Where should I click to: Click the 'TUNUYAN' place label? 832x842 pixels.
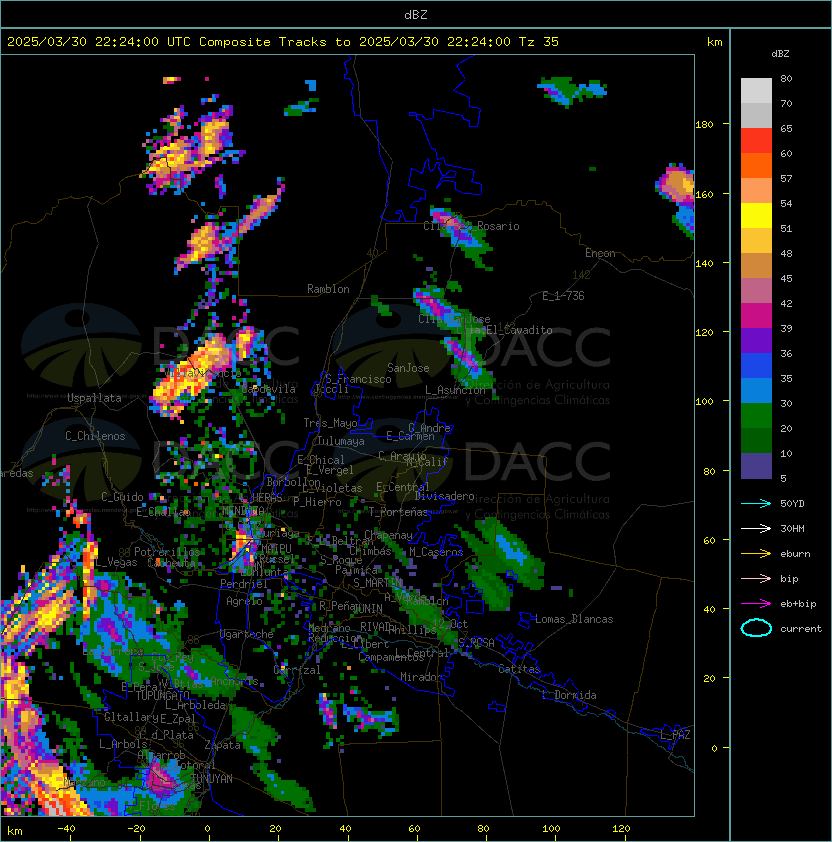click(212, 779)
